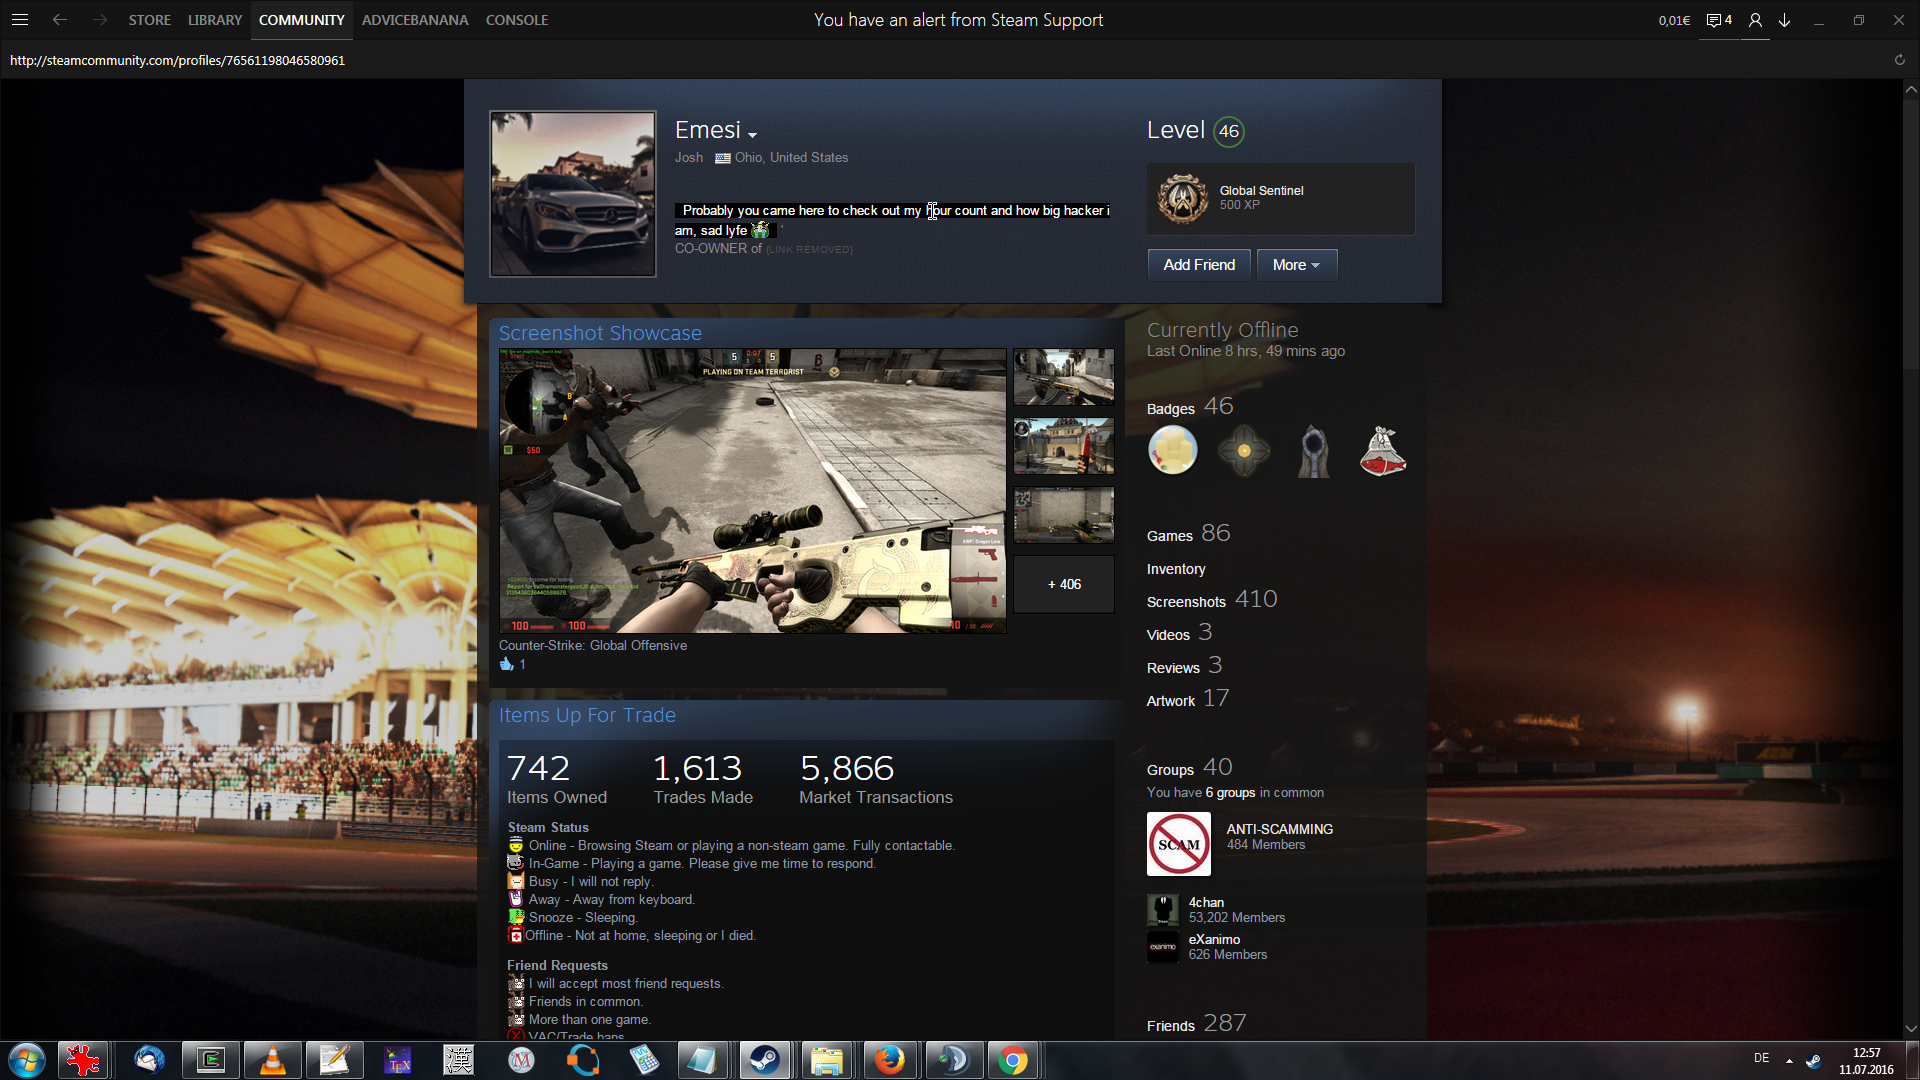The width and height of the screenshot is (1920, 1080).
Task: Click the friends list person icon
Action: (1755, 20)
